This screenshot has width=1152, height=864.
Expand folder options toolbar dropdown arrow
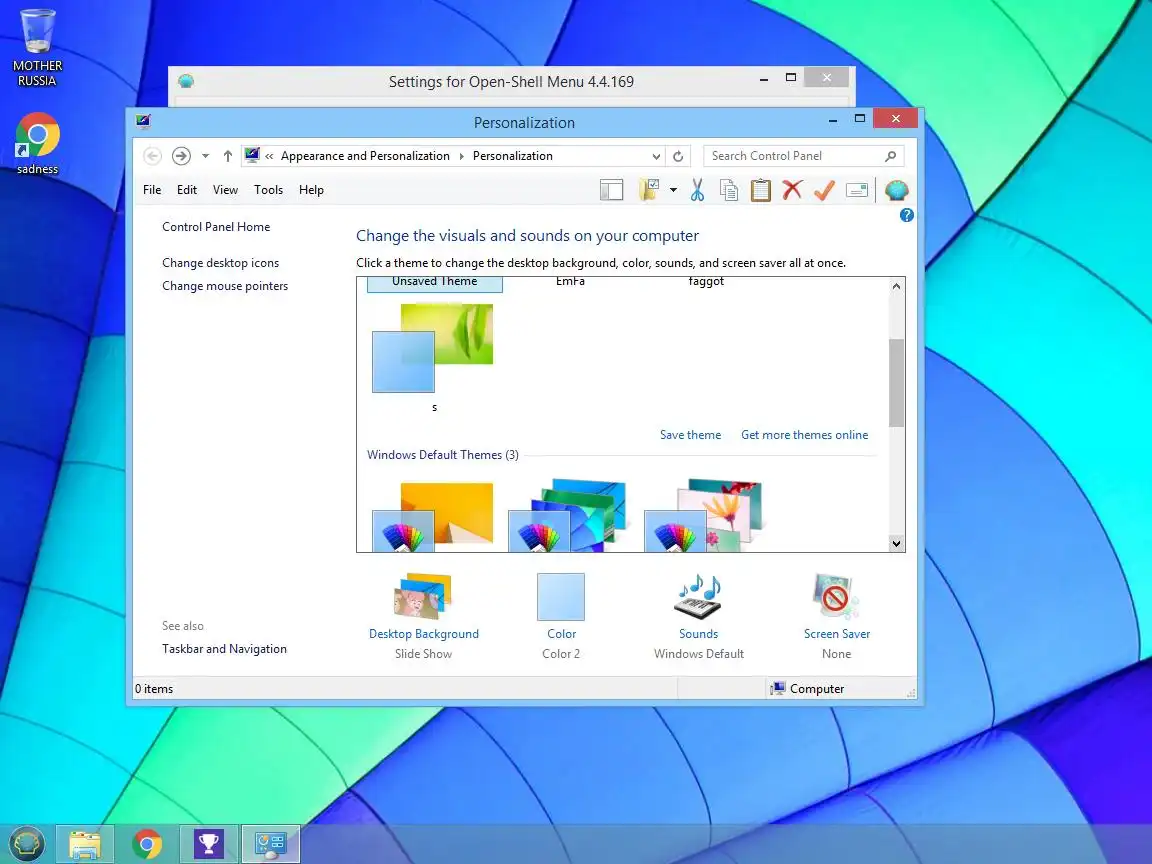coord(673,190)
